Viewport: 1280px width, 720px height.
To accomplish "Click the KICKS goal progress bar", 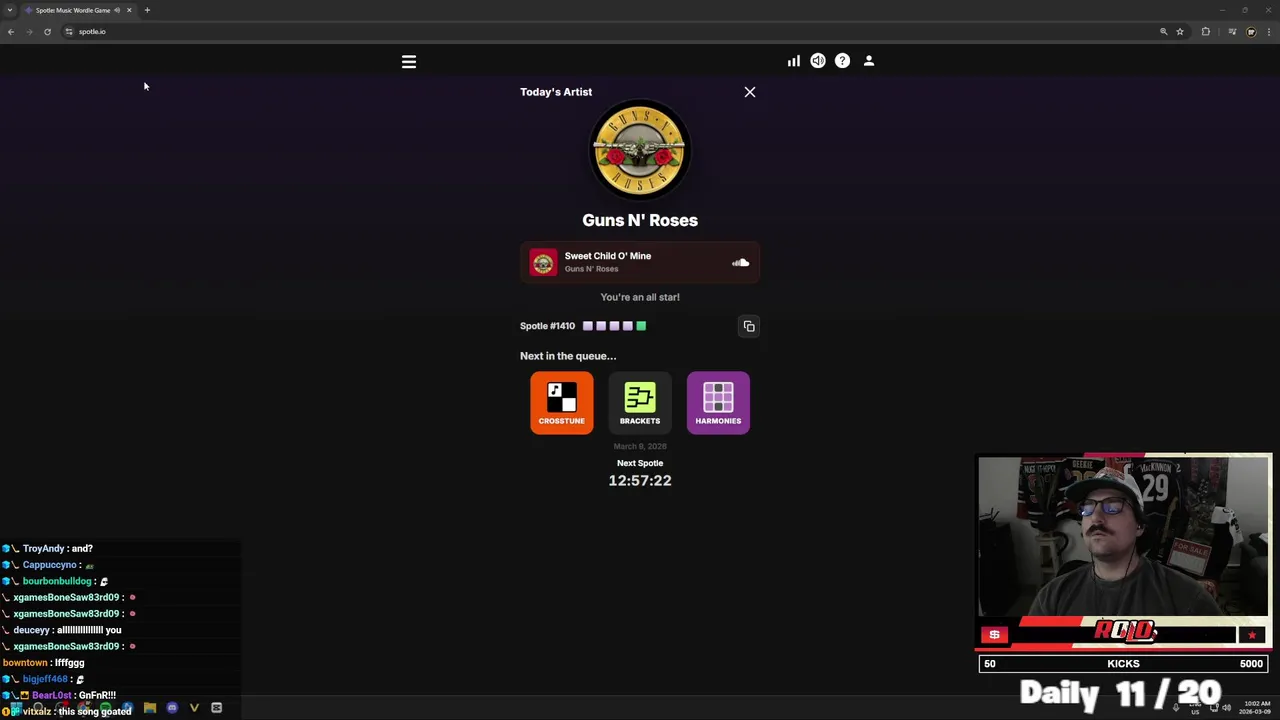I will pos(1123,664).
